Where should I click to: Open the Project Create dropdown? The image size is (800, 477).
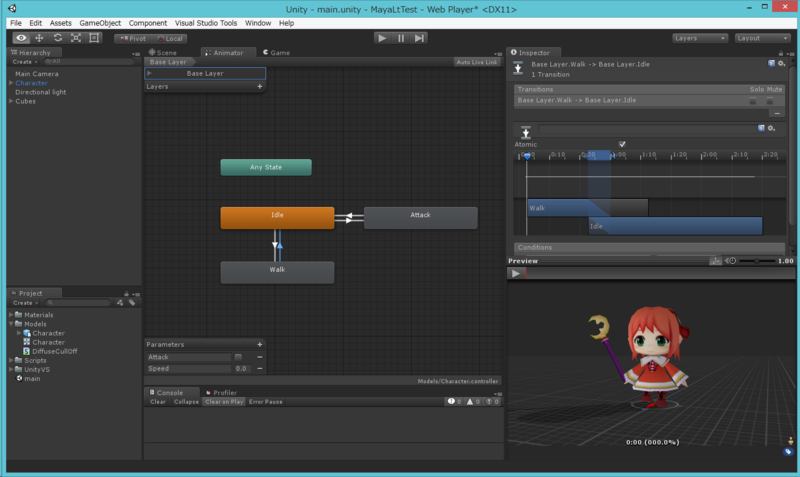(x=25, y=303)
